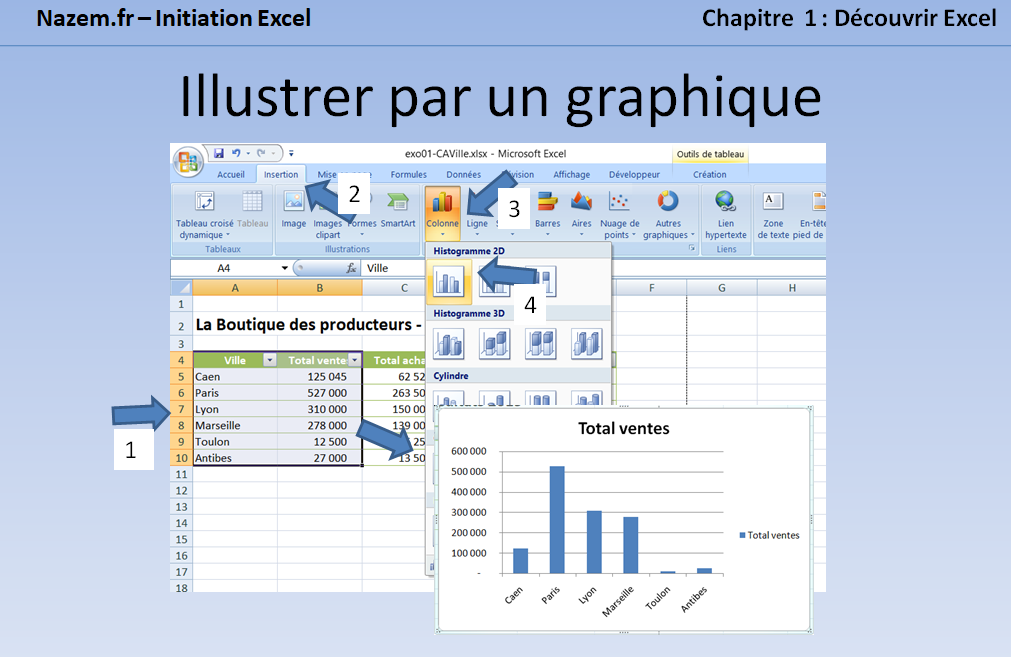Select the 2D clustered histogram option

click(x=448, y=284)
